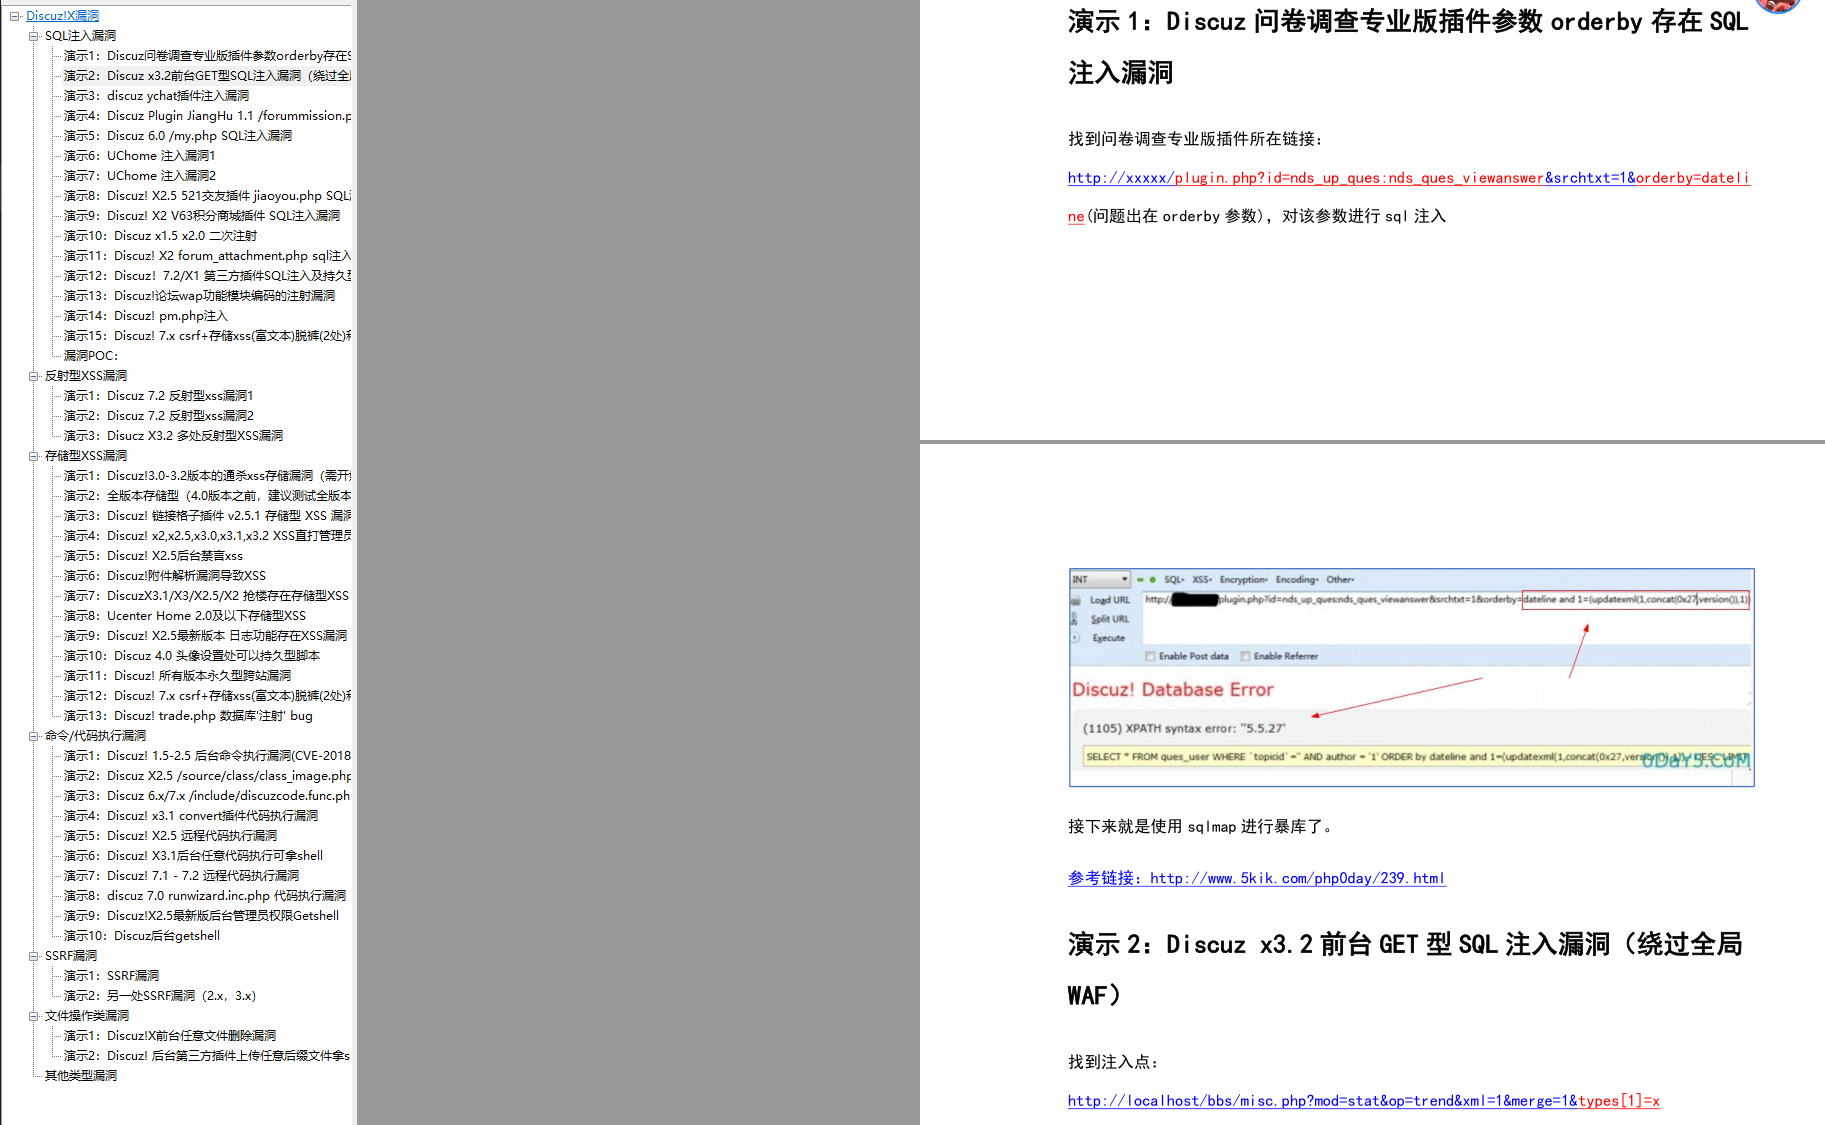Select 演示1: SSRF漏洞 entry

click(x=111, y=976)
